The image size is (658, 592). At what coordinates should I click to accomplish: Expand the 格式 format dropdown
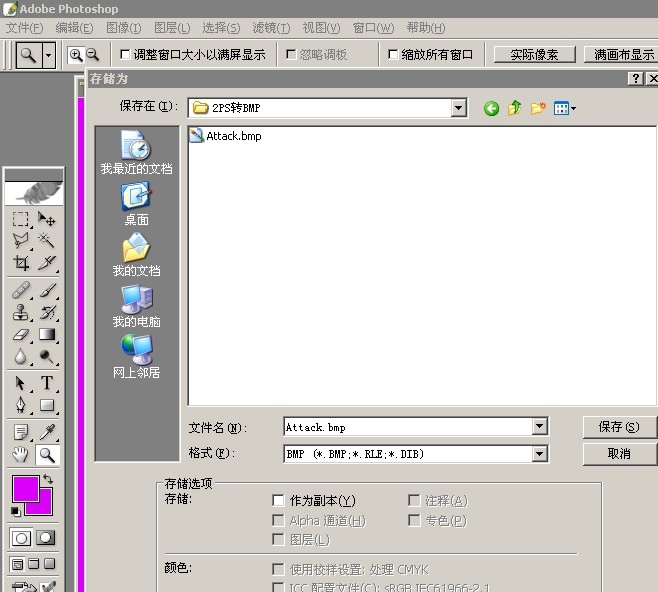pos(540,454)
